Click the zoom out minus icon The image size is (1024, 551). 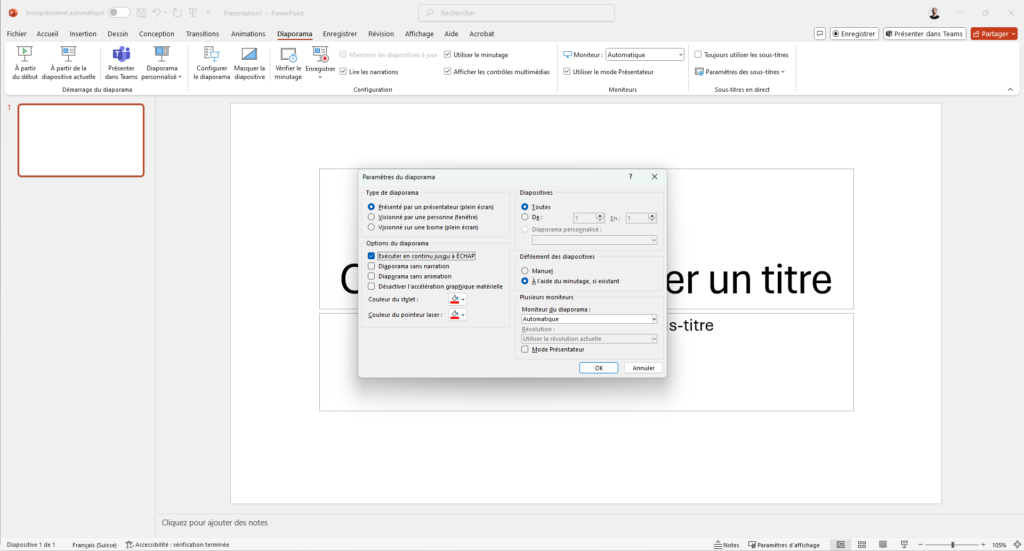921,544
